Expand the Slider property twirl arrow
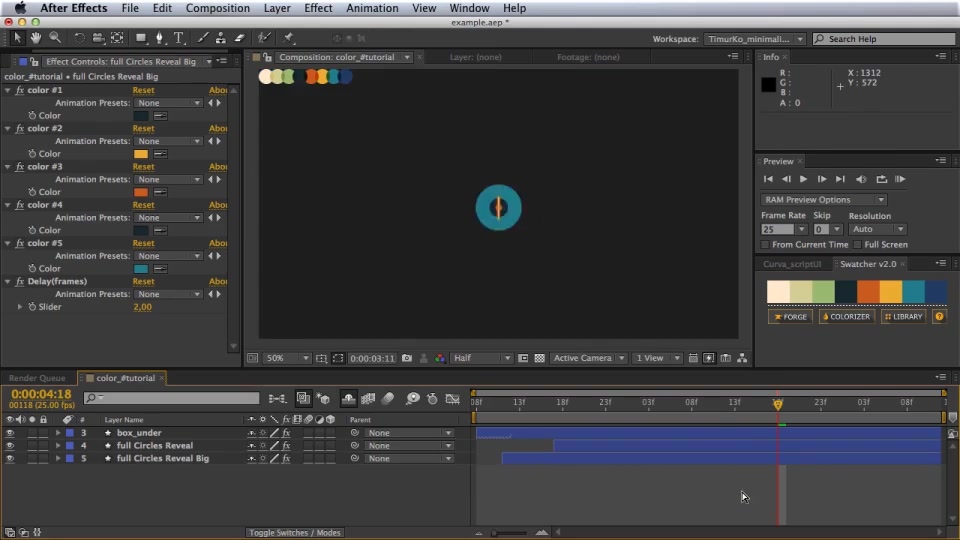This screenshot has width=960, height=540. (20, 307)
